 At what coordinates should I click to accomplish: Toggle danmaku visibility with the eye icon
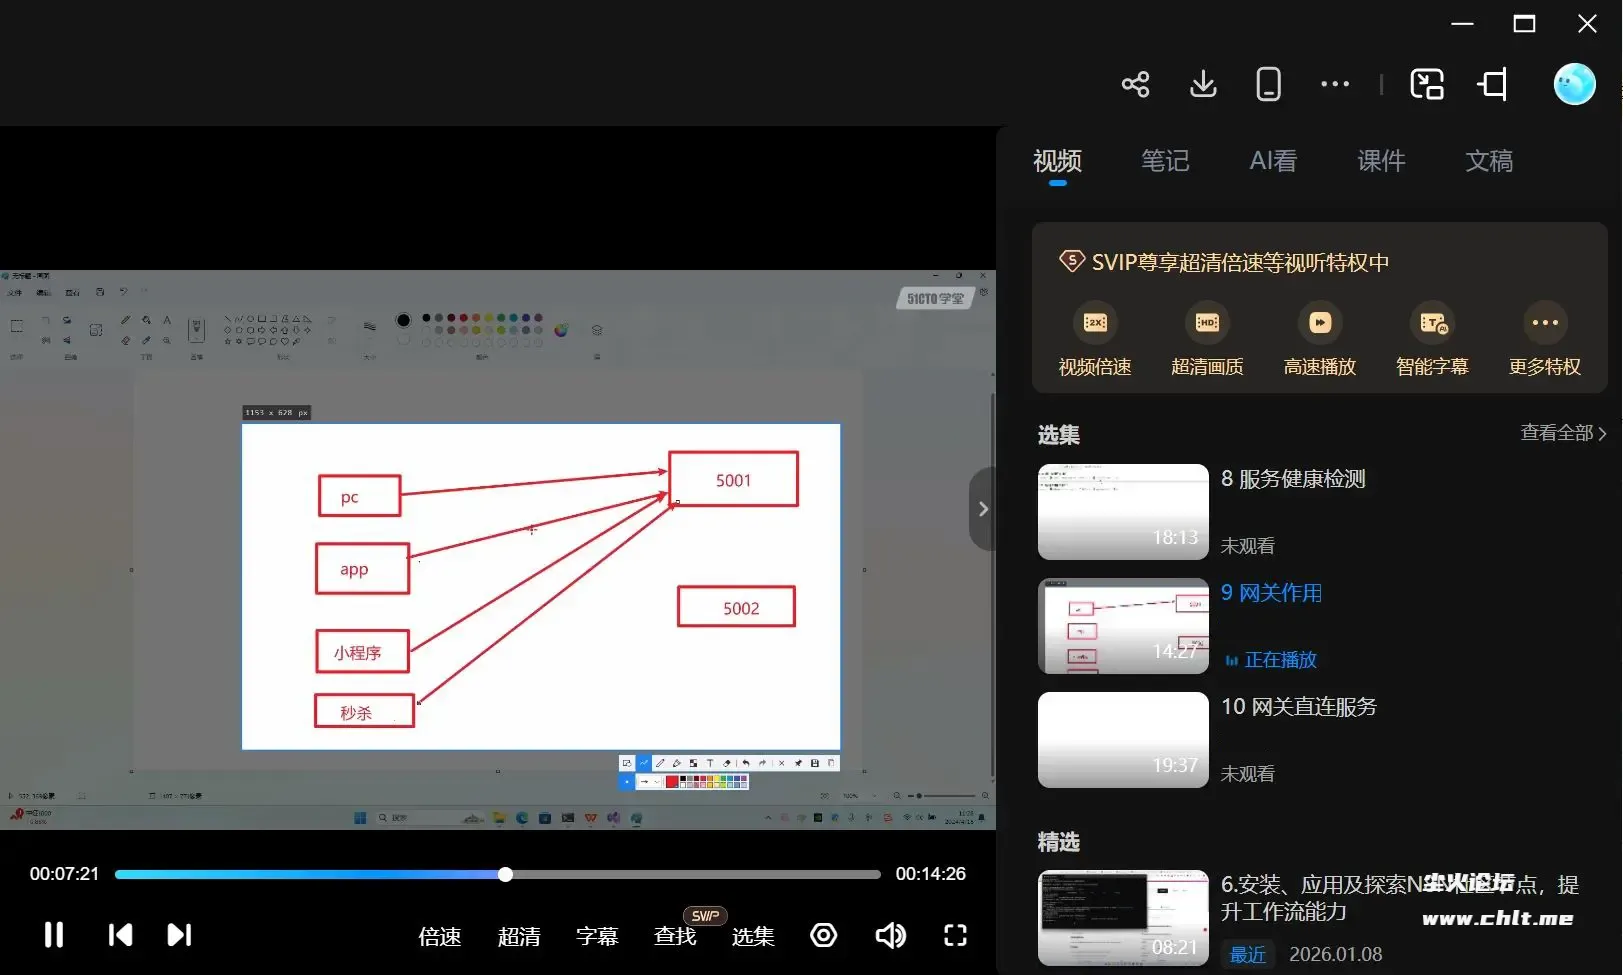(x=823, y=935)
